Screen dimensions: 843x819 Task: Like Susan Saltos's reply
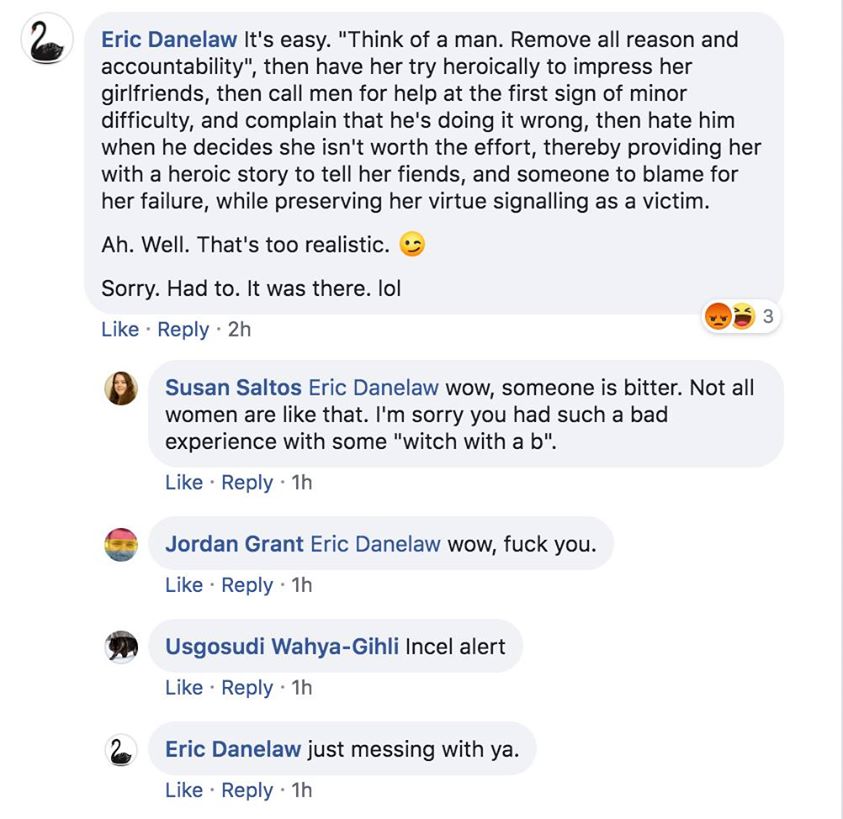pyautogui.click(x=184, y=482)
